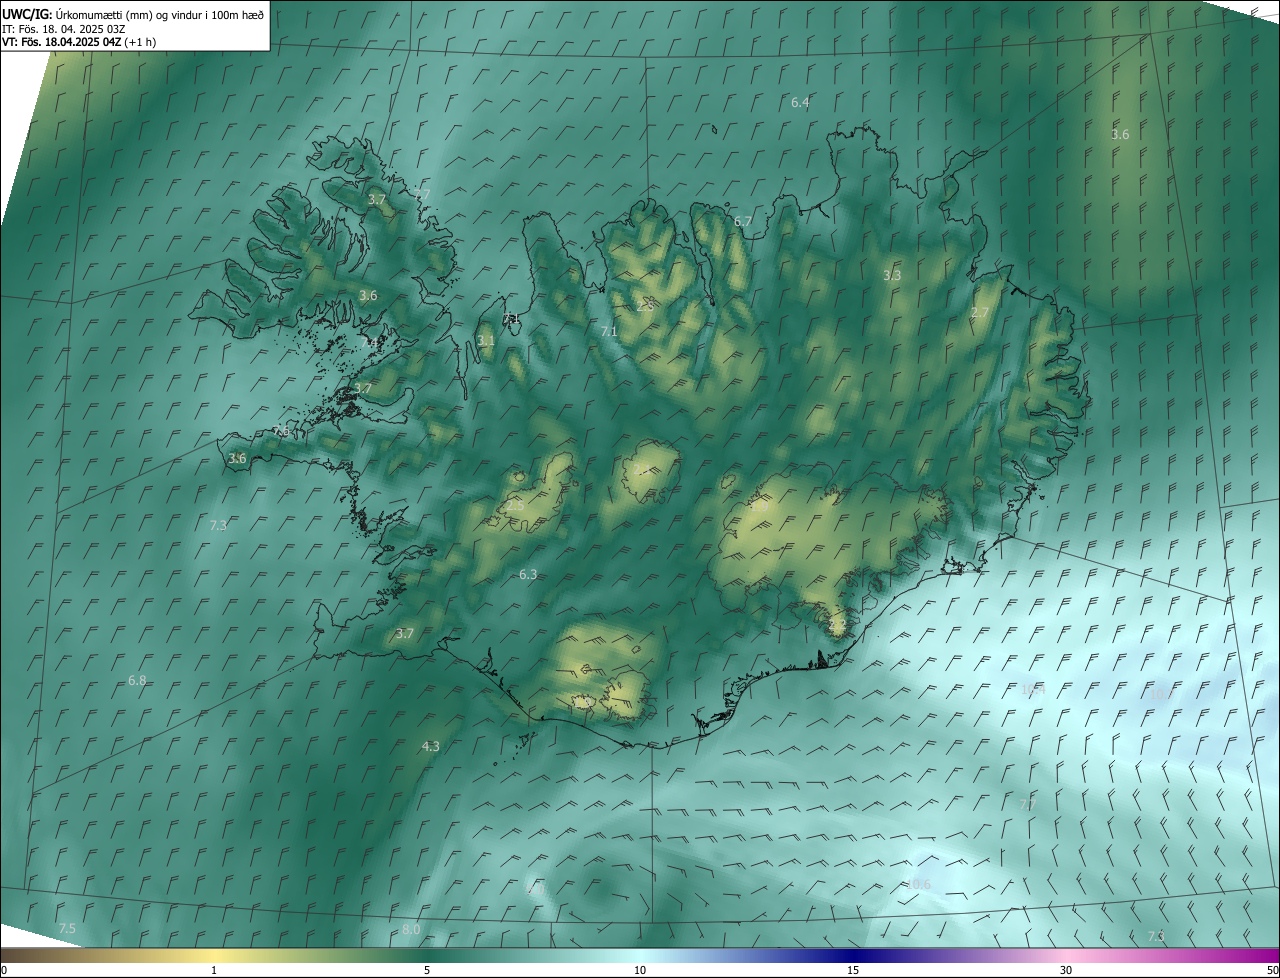Viewport: 1280px width, 978px height.
Task: Click the "IT: Fös. 18. 04. 2025 03Z" line
Action: 63,28
